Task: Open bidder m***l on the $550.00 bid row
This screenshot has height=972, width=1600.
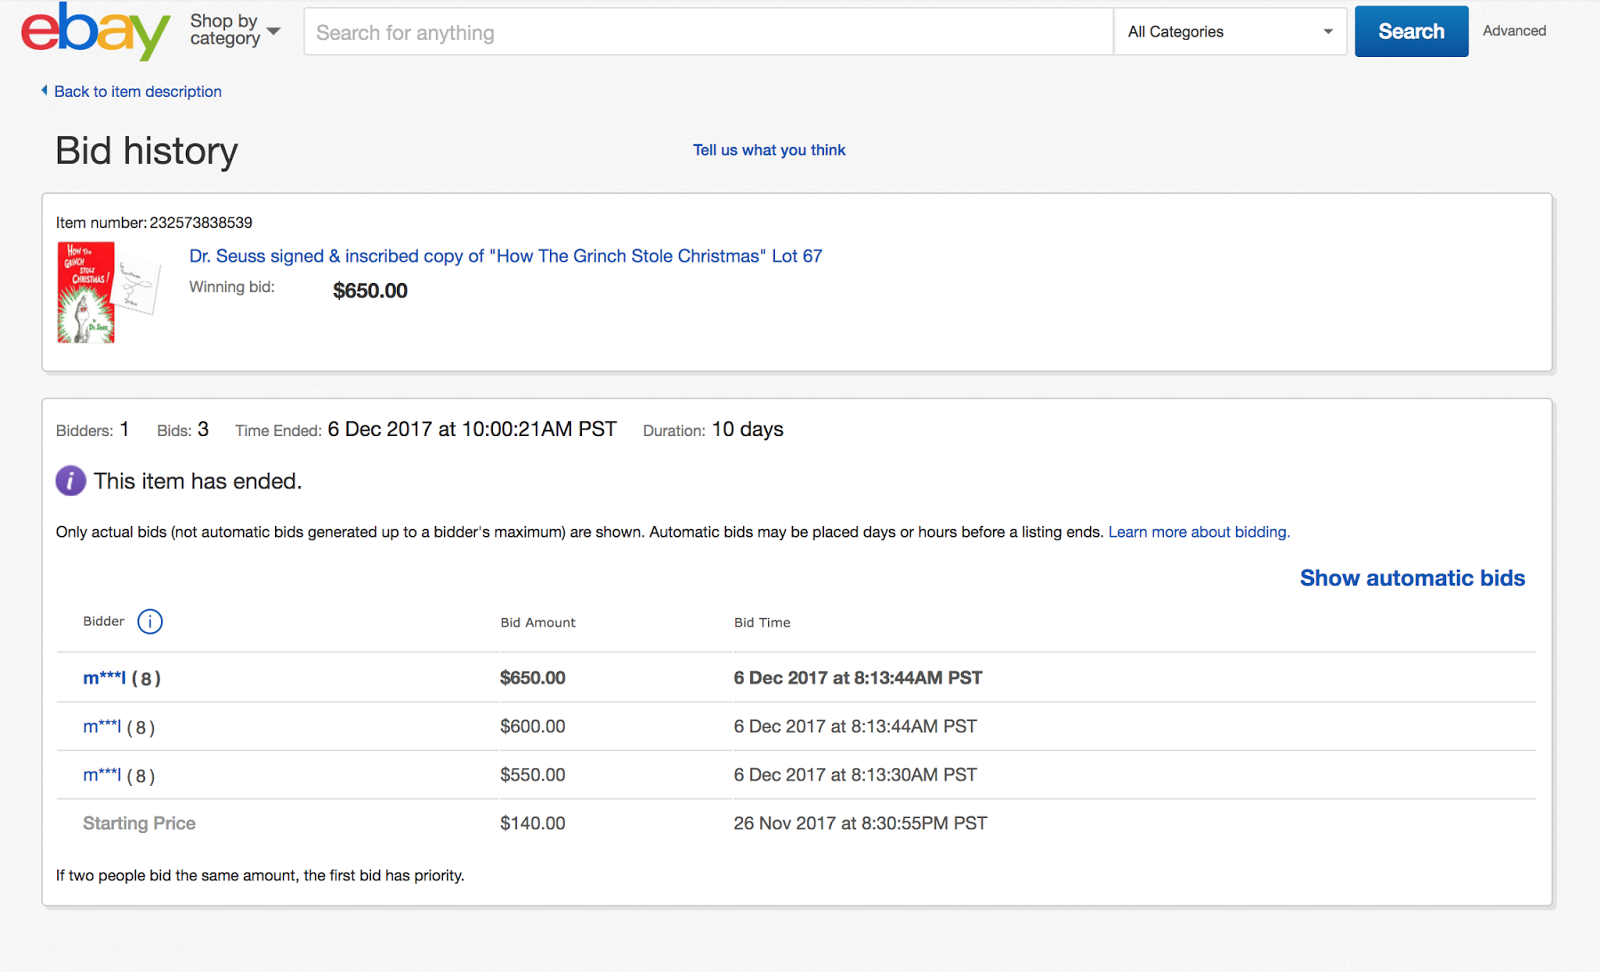Action: click(102, 775)
